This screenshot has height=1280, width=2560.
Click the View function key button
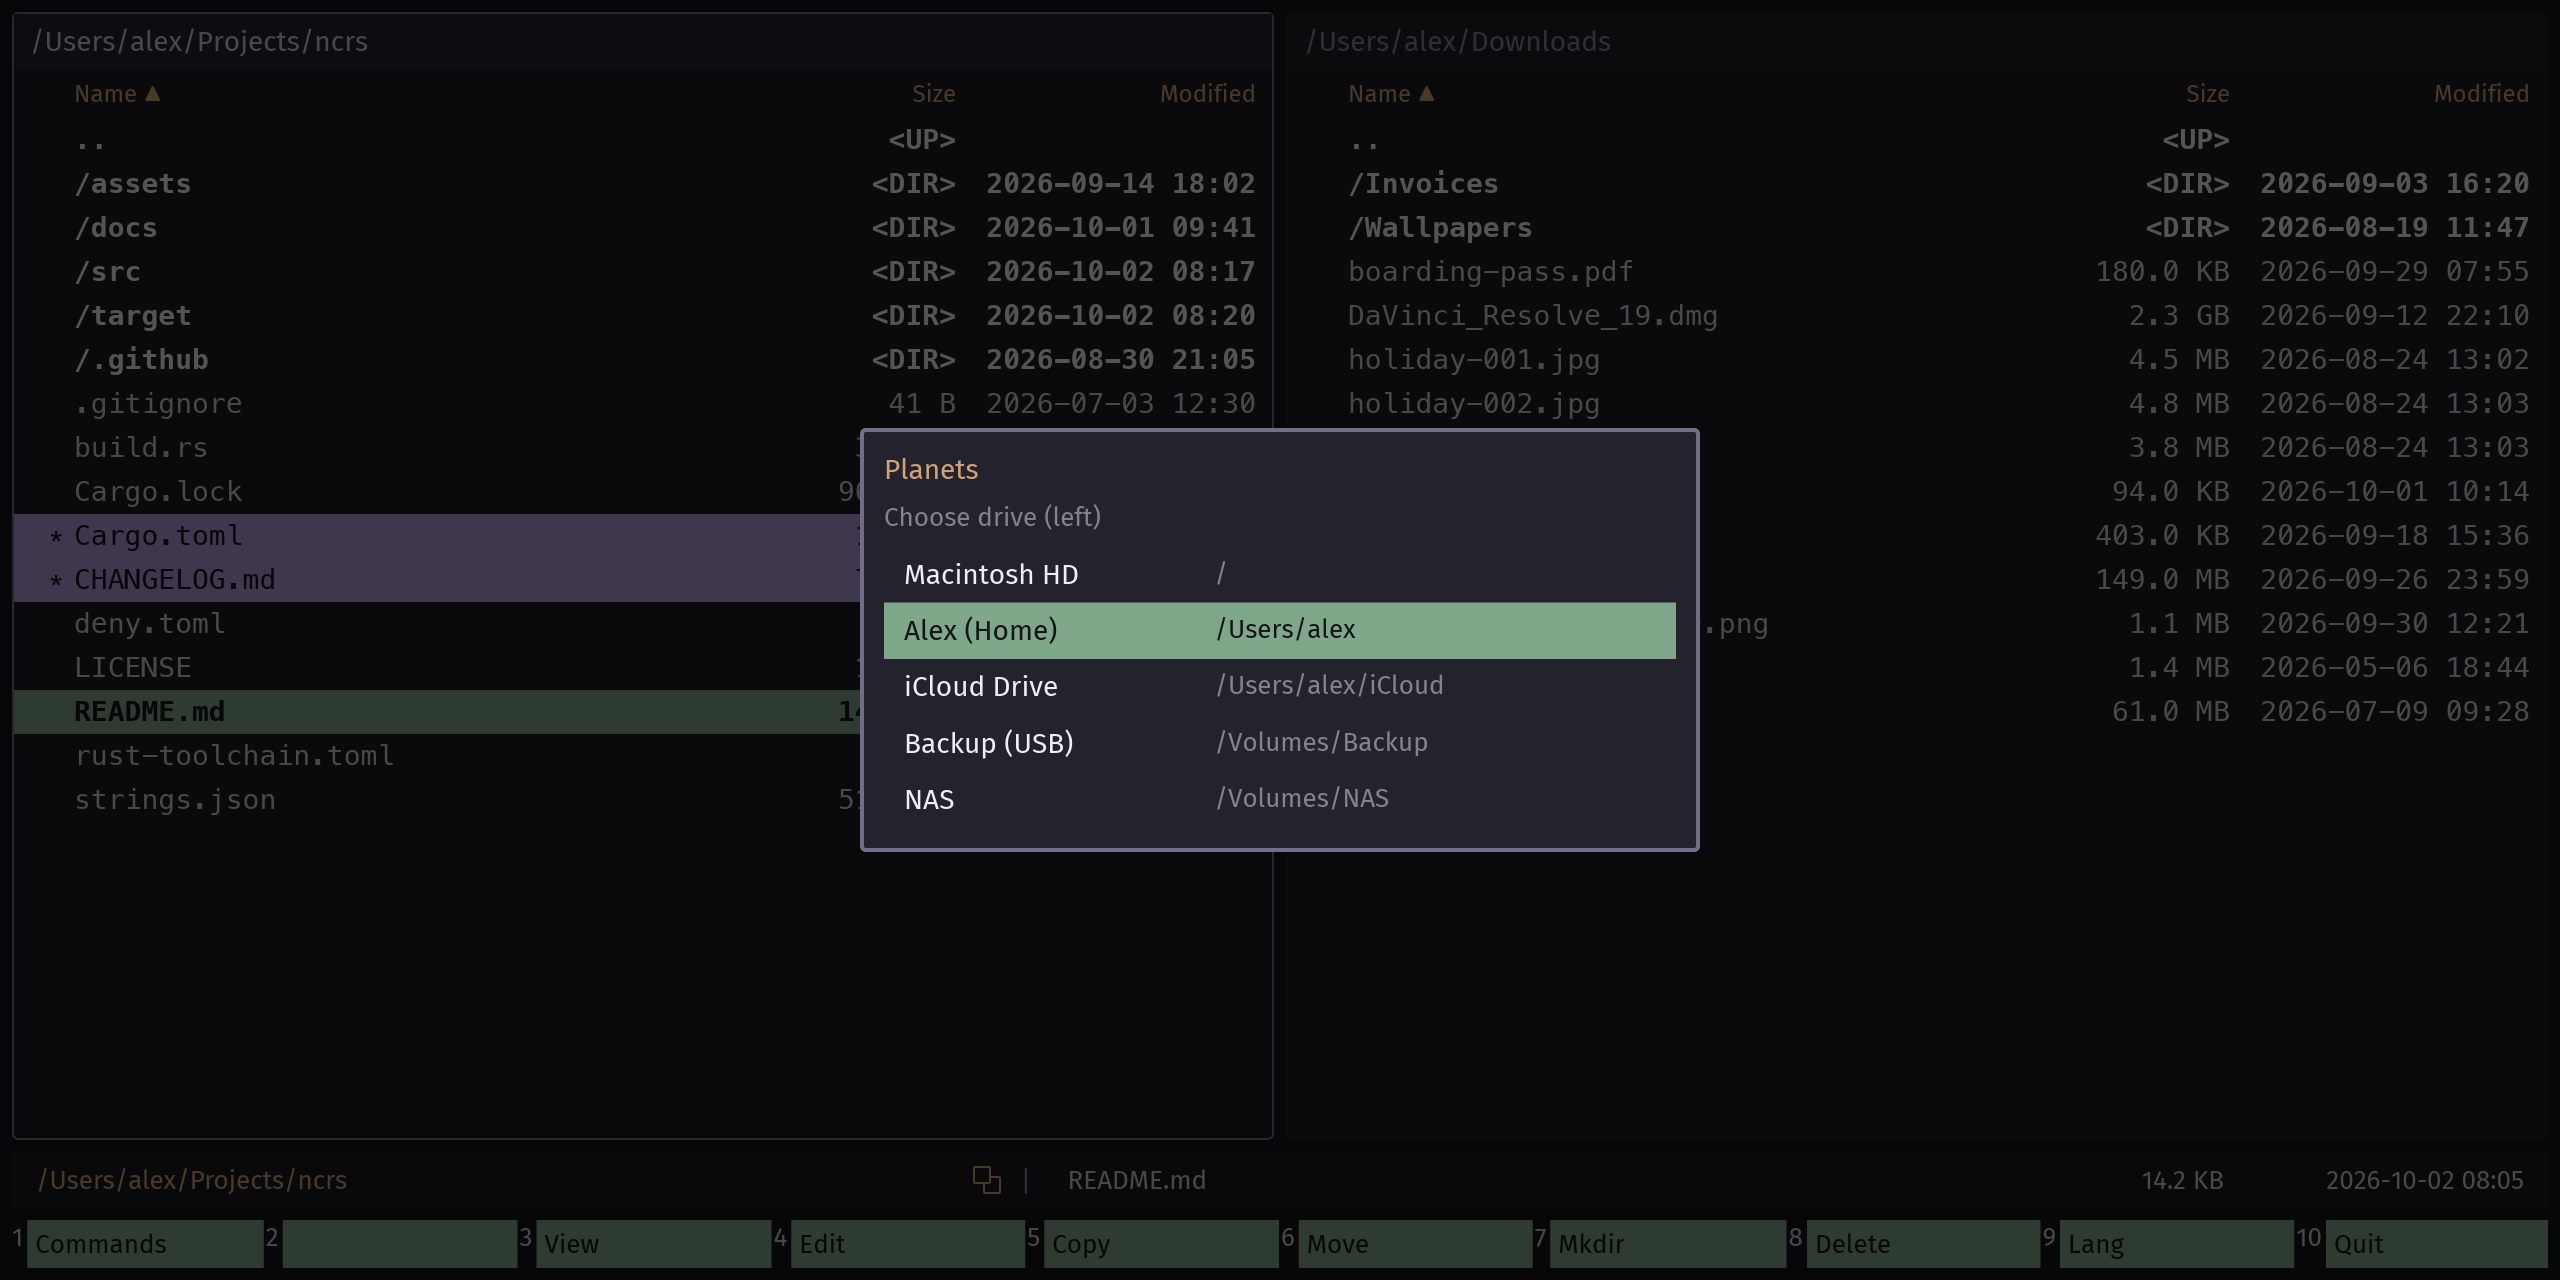(653, 1244)
